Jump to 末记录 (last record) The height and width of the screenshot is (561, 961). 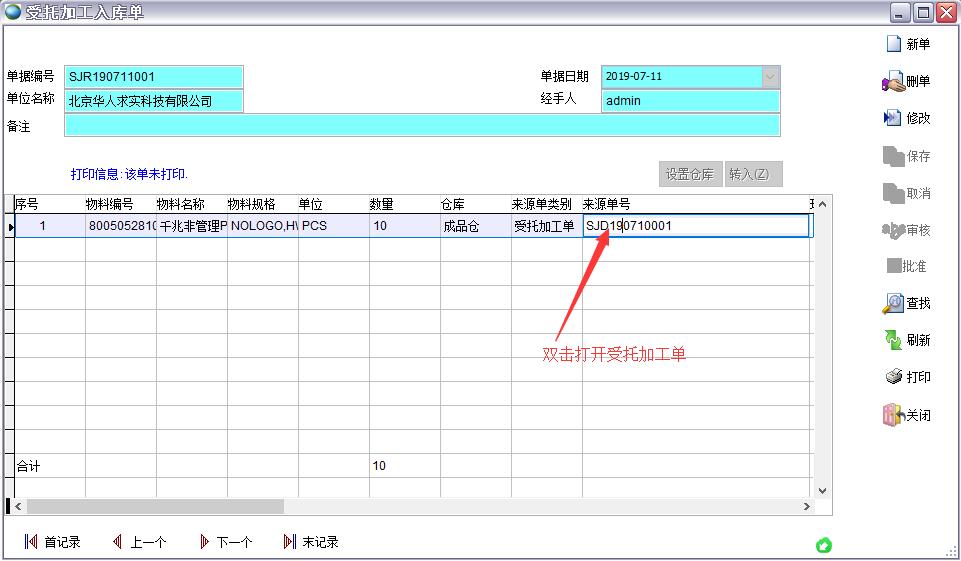[290, 542]
